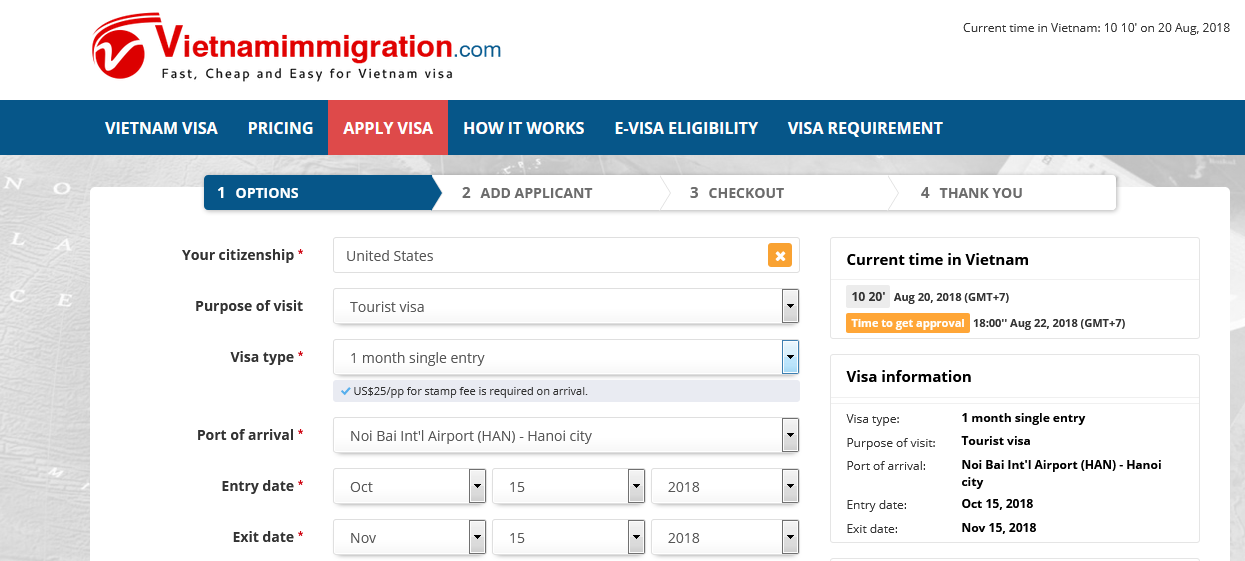Expand the Visa type dropdown
Screen dimensions: 1245x561
click(x=566, y=358)
